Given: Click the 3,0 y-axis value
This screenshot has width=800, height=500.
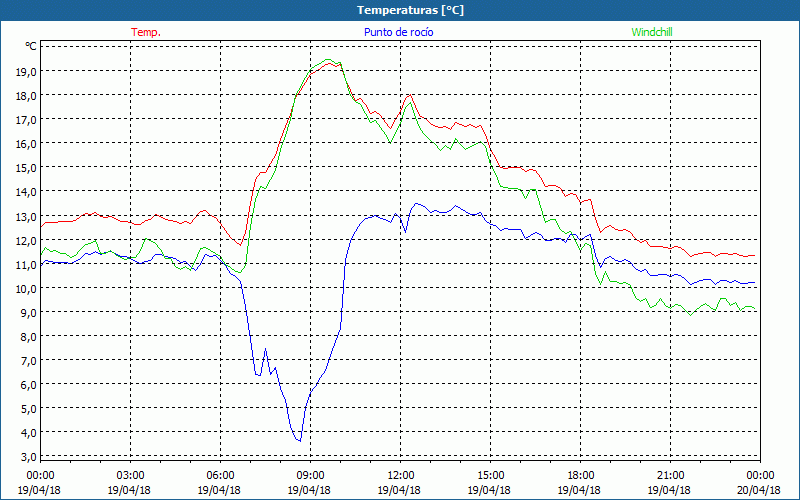Looking at the screenshot, I should click(x=29, y=457).
